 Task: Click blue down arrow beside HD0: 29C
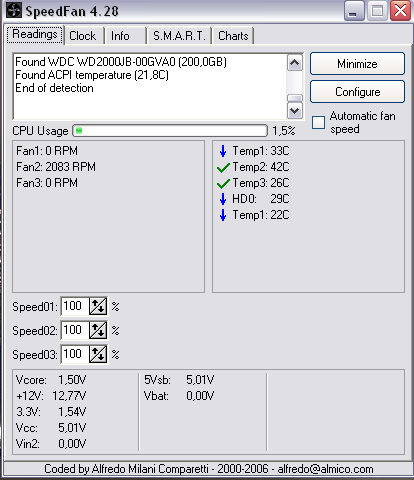223,199
